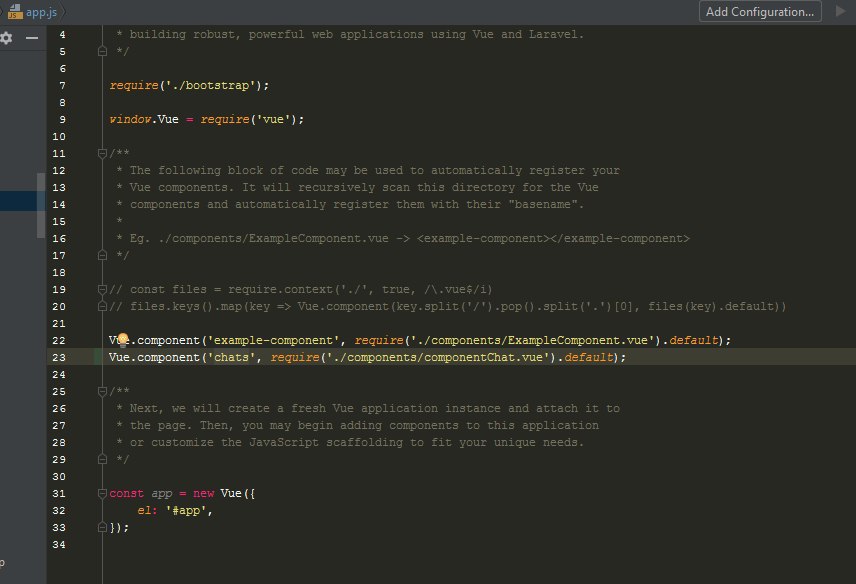Click the 'vue' string on line 9

click(x=274, y=120)
